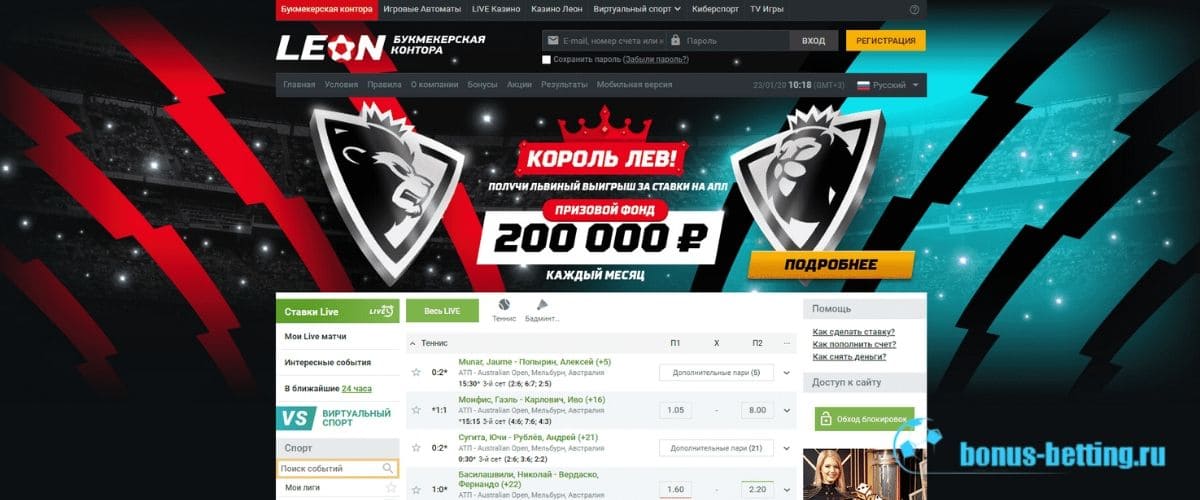Open the Русский language dropdown
1200x500 pixels.
889,85
